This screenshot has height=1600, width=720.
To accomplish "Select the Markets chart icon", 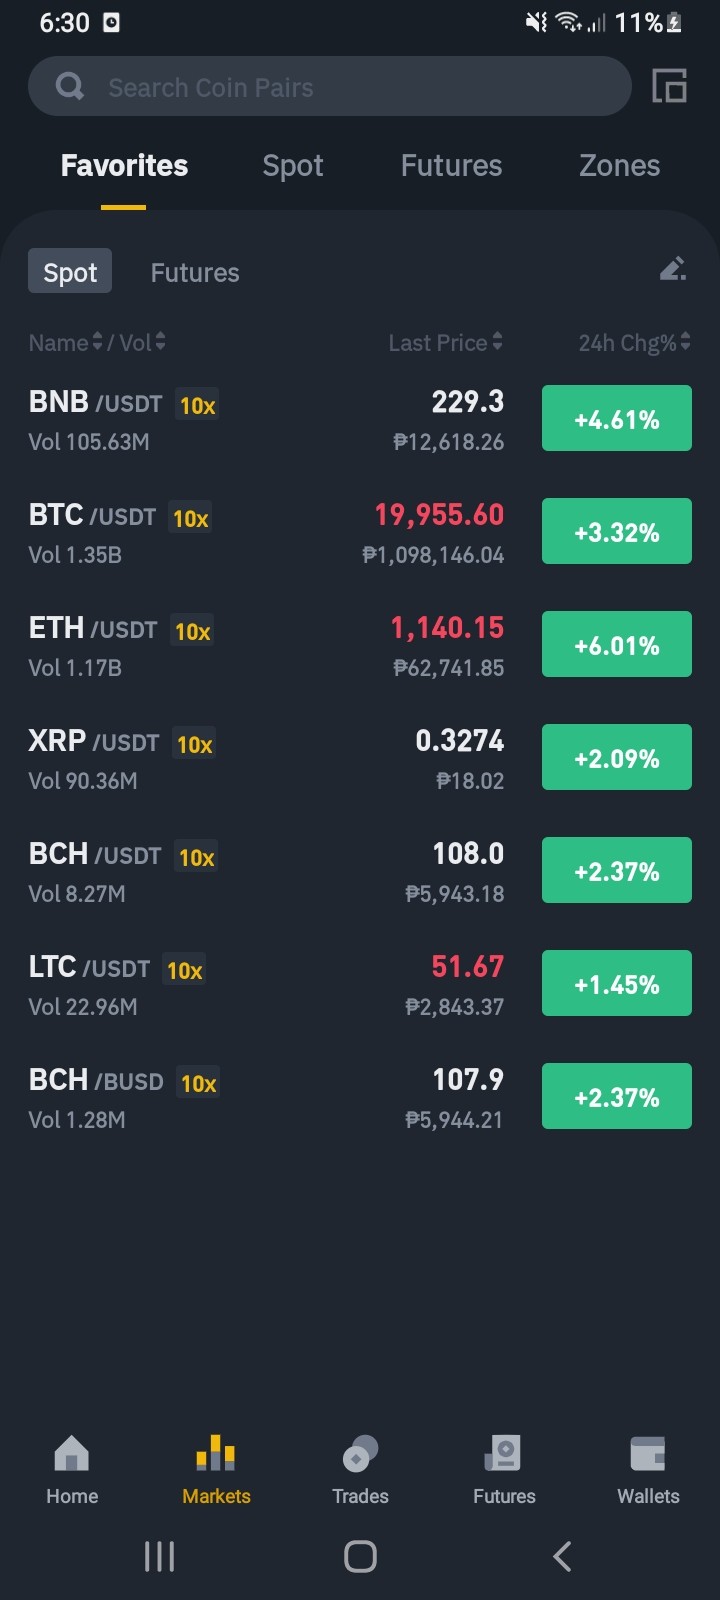I will point(216,1454).
